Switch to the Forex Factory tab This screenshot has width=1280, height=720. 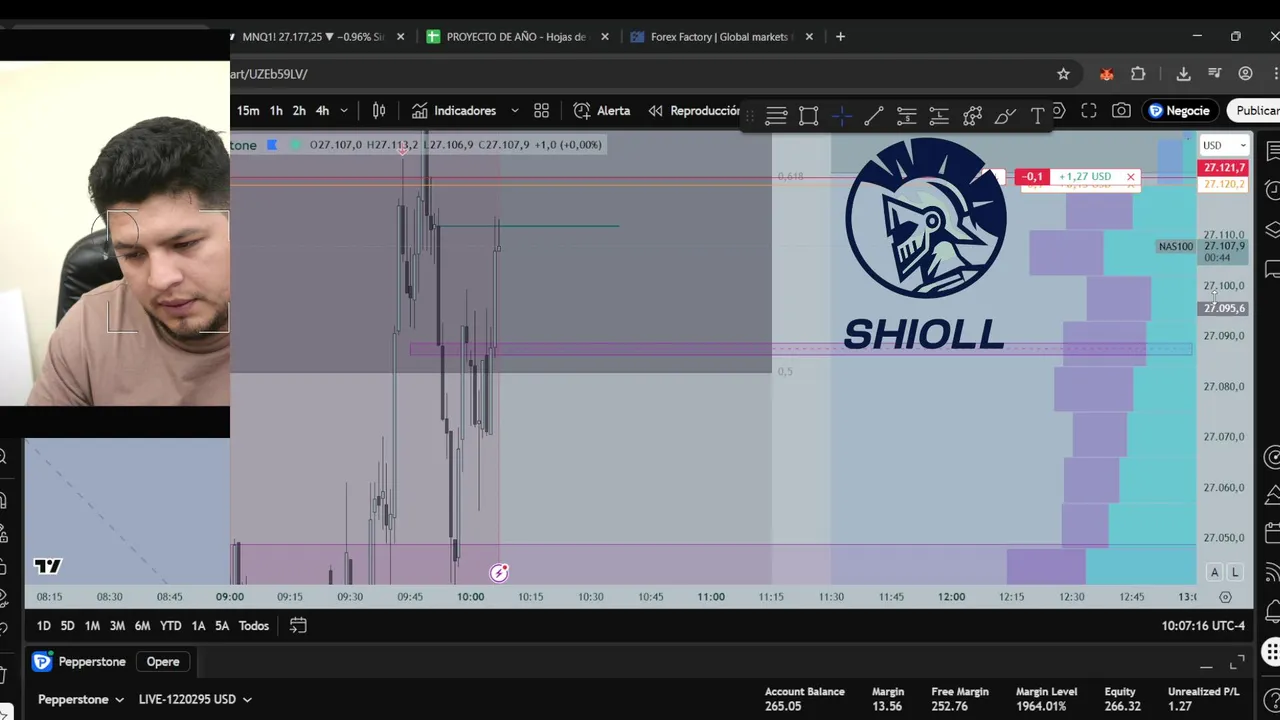point(720,37)
